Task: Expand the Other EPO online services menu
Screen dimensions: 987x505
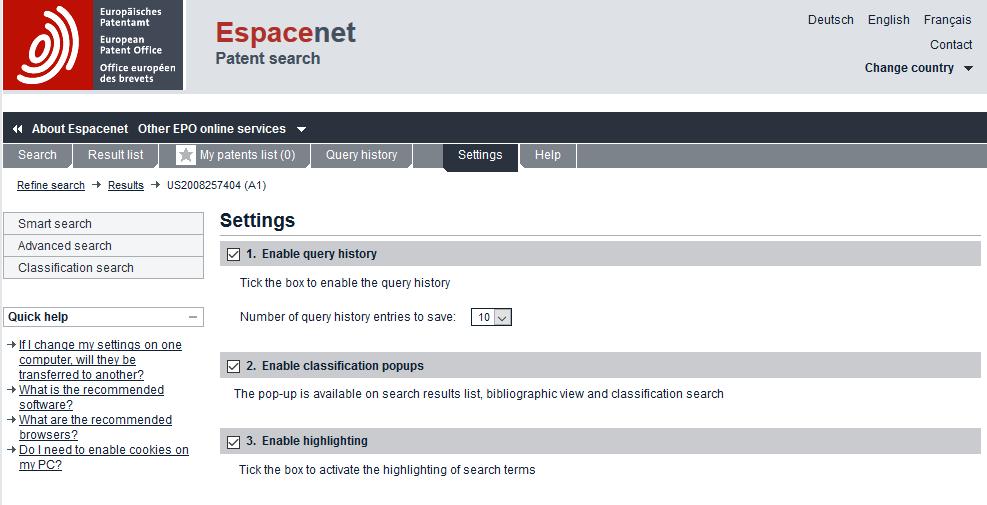Action: pyautogui.click(x=222, y=129)
